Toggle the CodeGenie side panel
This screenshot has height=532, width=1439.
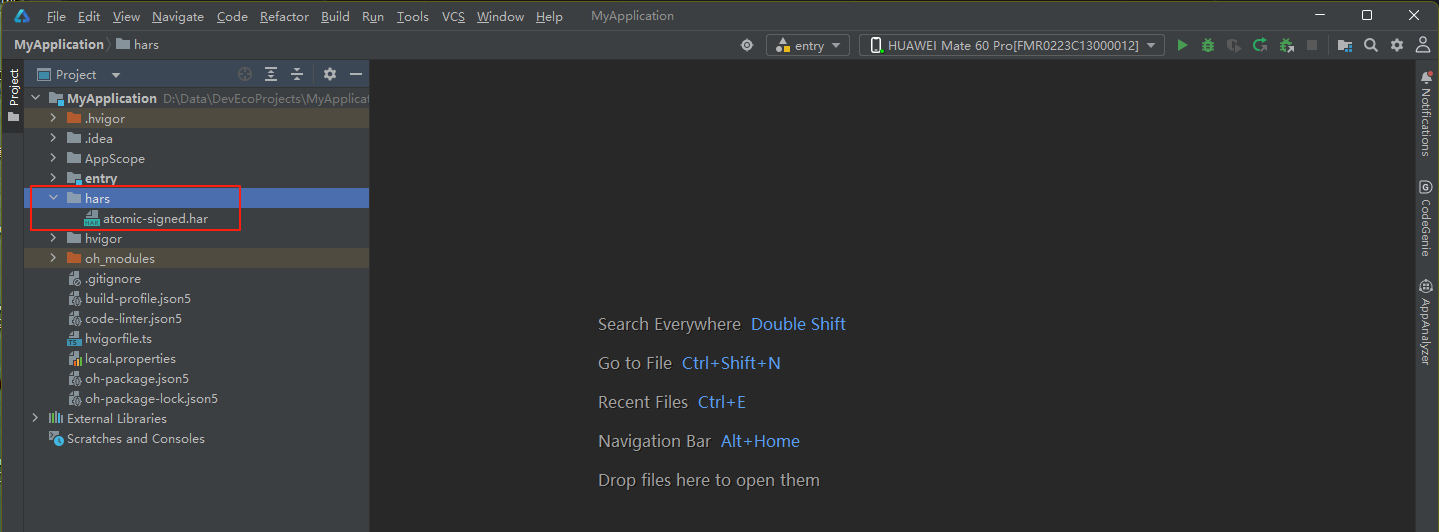[x=1426, y=218]
